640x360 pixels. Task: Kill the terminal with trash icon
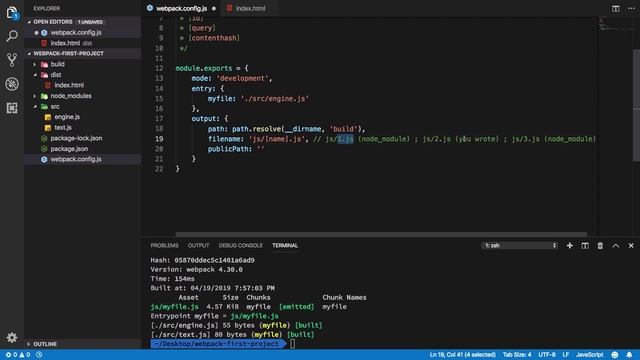click(600, 245)
